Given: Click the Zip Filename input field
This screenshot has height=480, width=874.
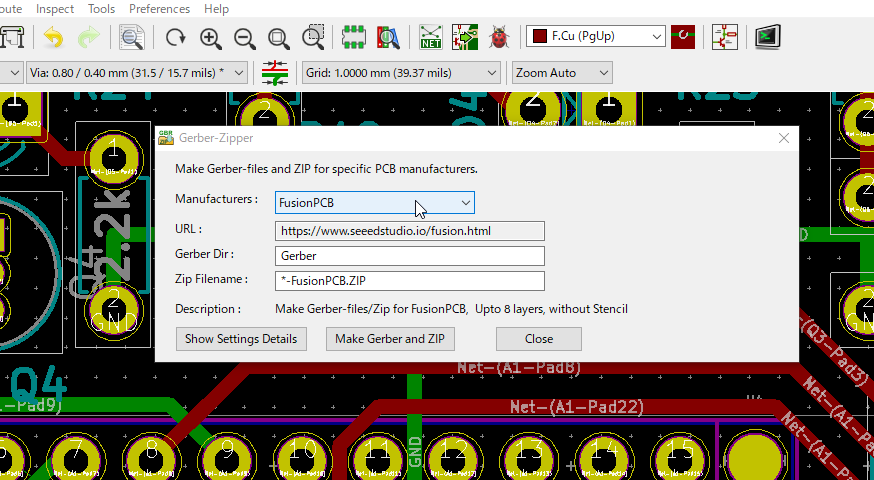Looking at the screenshot, I should point(410,281).
